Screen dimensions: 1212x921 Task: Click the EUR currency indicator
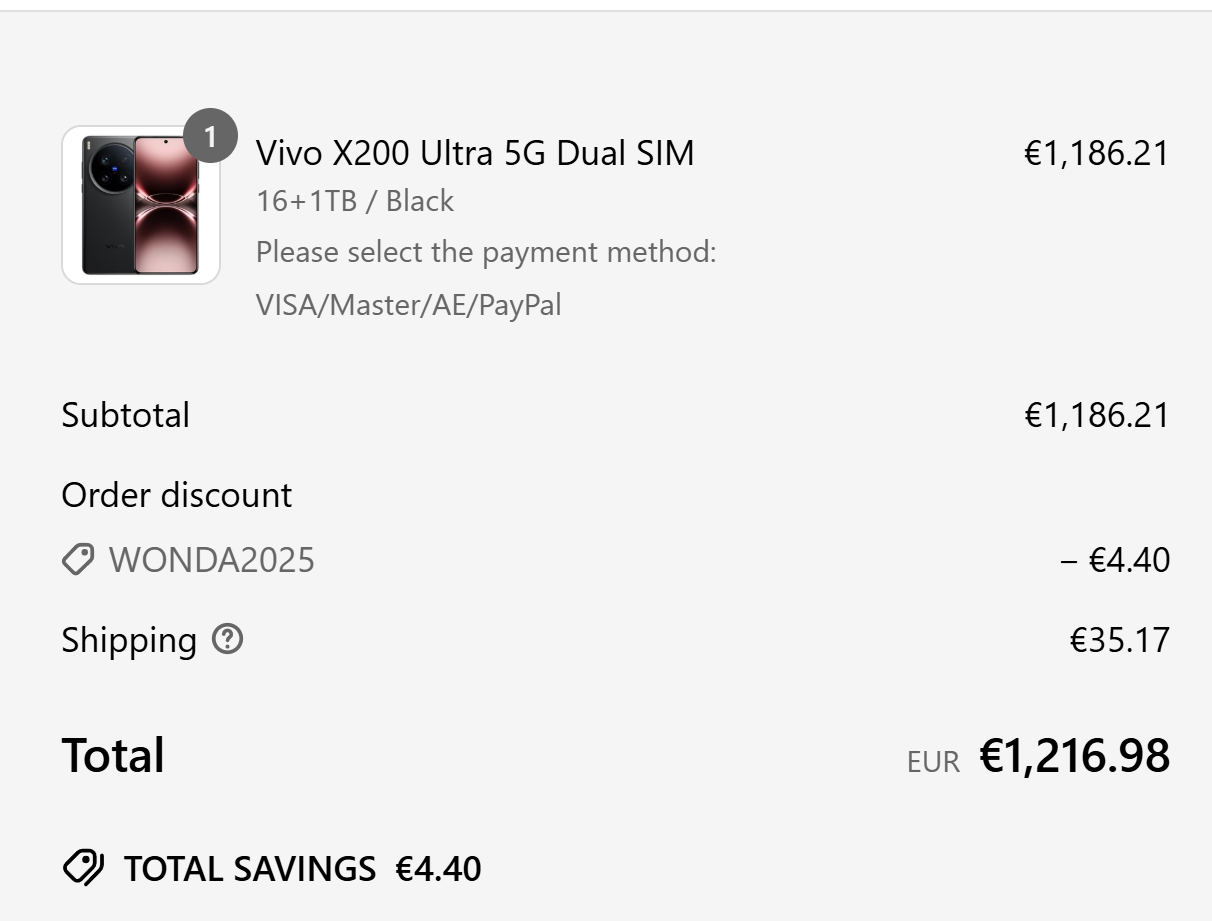click(x=932, y=762)
